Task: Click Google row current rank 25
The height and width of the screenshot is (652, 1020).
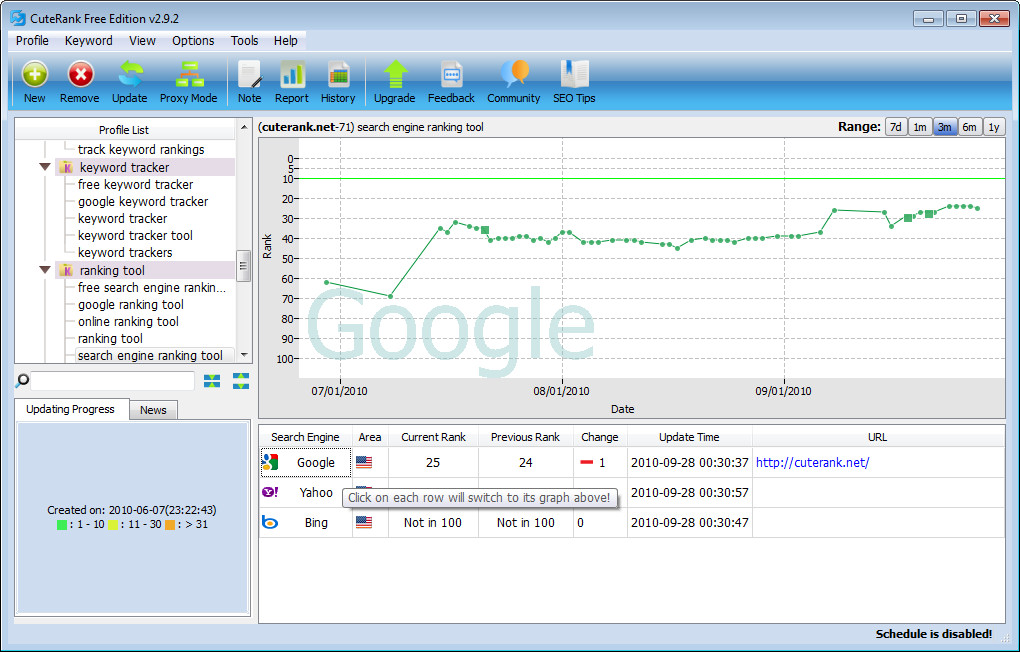Action: point(433,463)
